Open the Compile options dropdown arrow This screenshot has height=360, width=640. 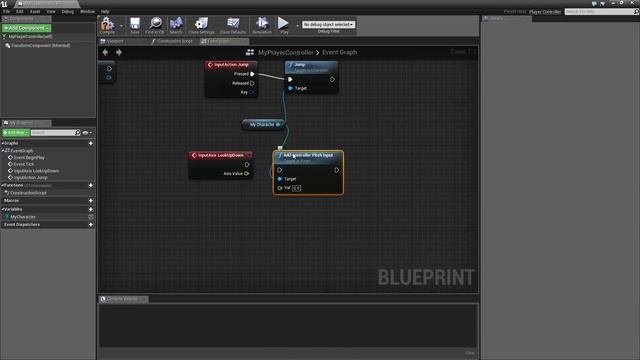pos(121,26)
